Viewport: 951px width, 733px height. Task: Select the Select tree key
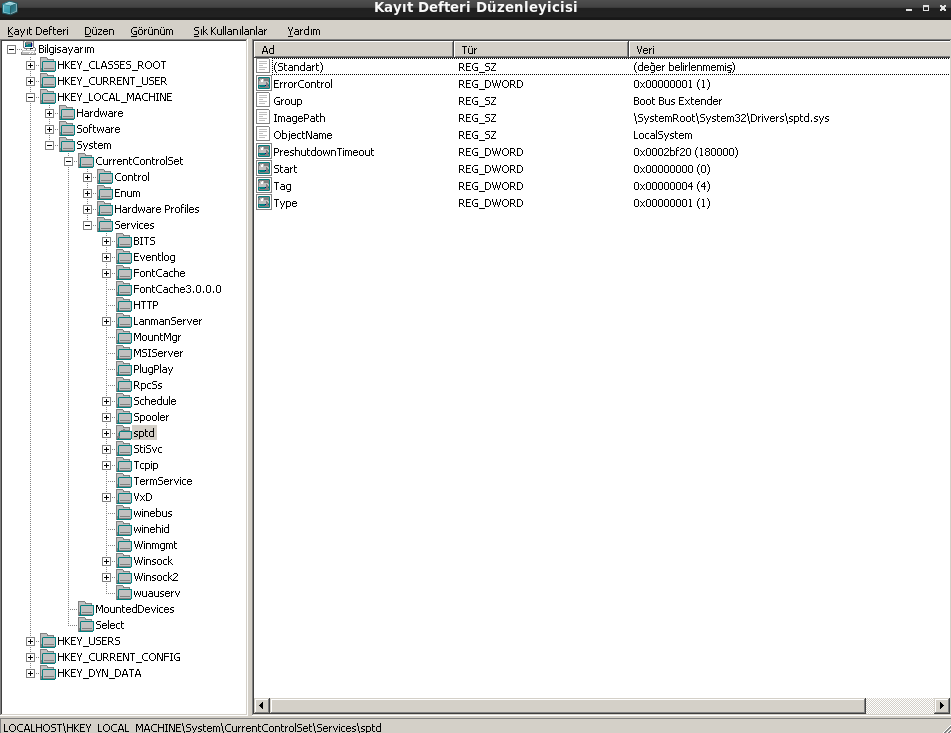click(109, 625)
